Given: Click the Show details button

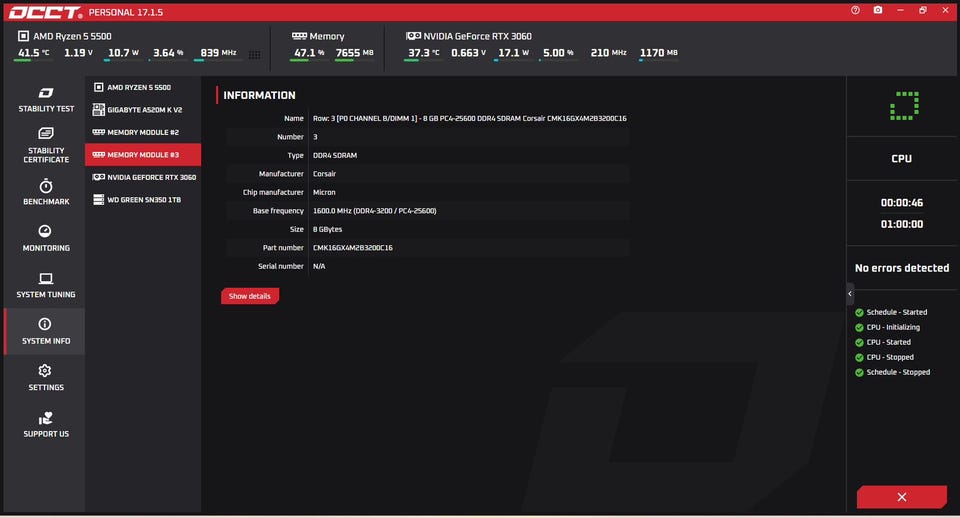Looking at the screenshot, I should (x=250, y=296).
